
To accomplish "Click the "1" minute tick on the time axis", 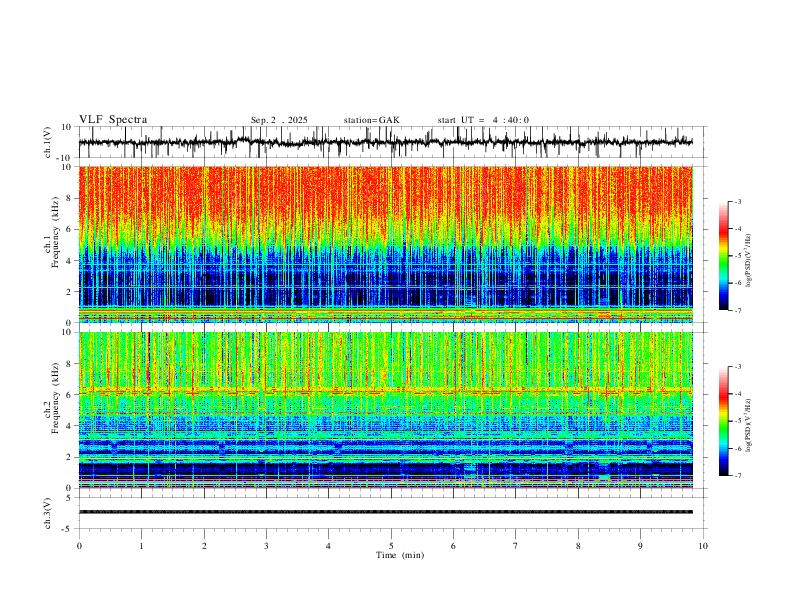I will coord(141,546).
